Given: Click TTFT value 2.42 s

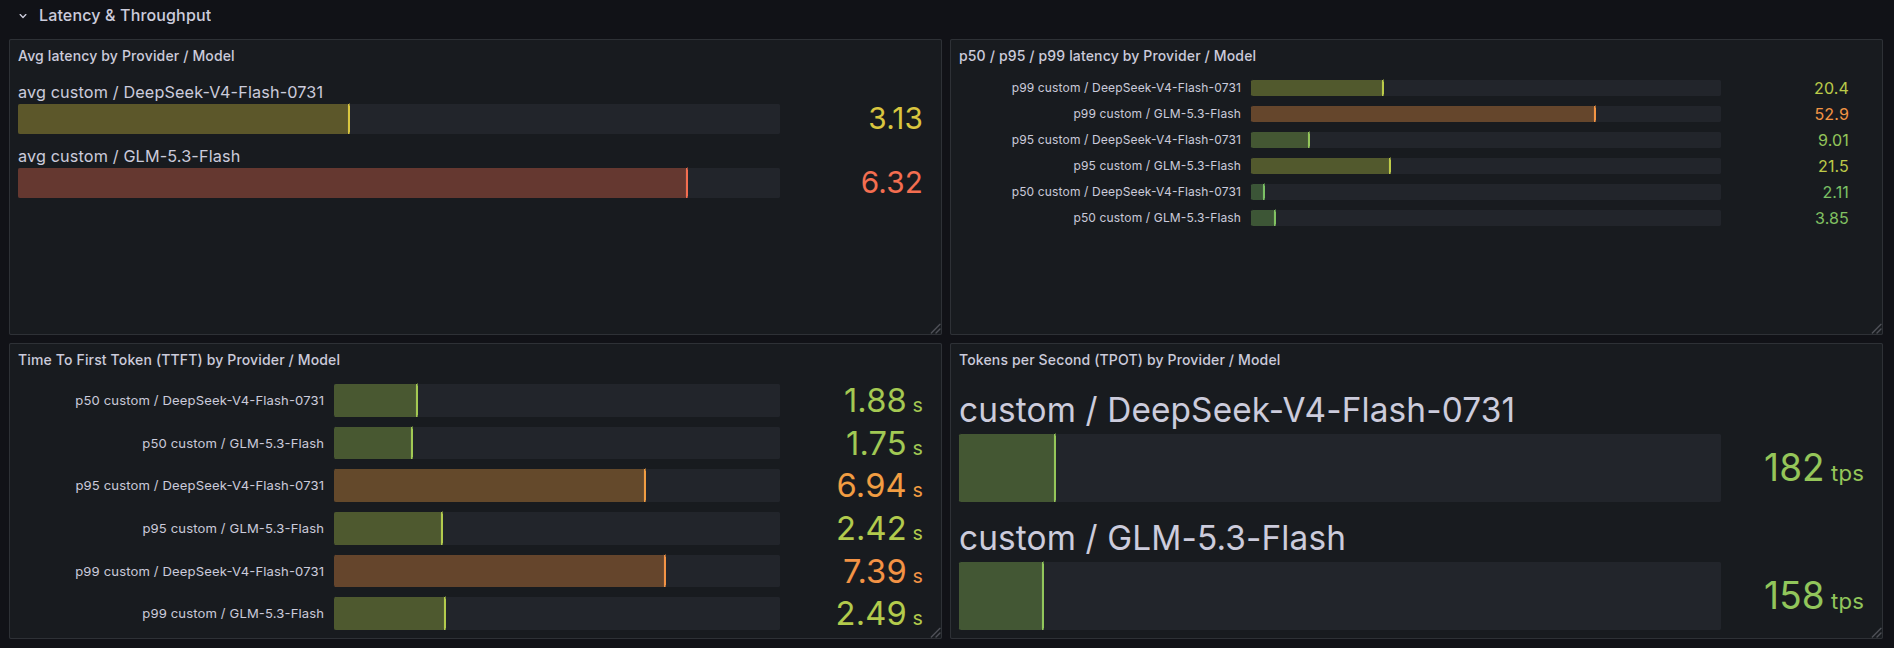Looking at the screenshot, I should coord(879,529).
